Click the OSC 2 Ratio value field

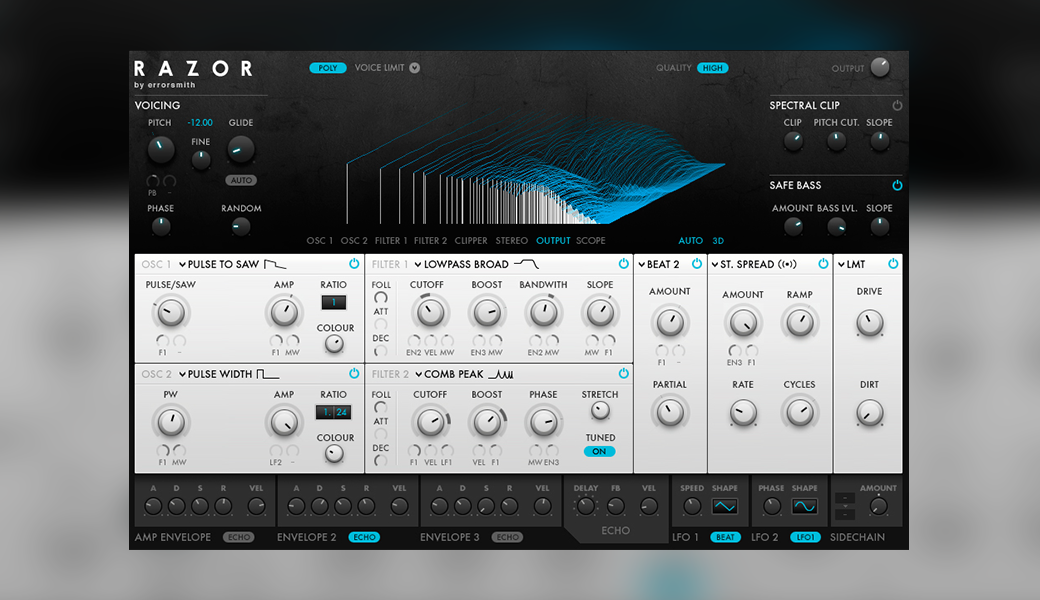tap(333, 412)
